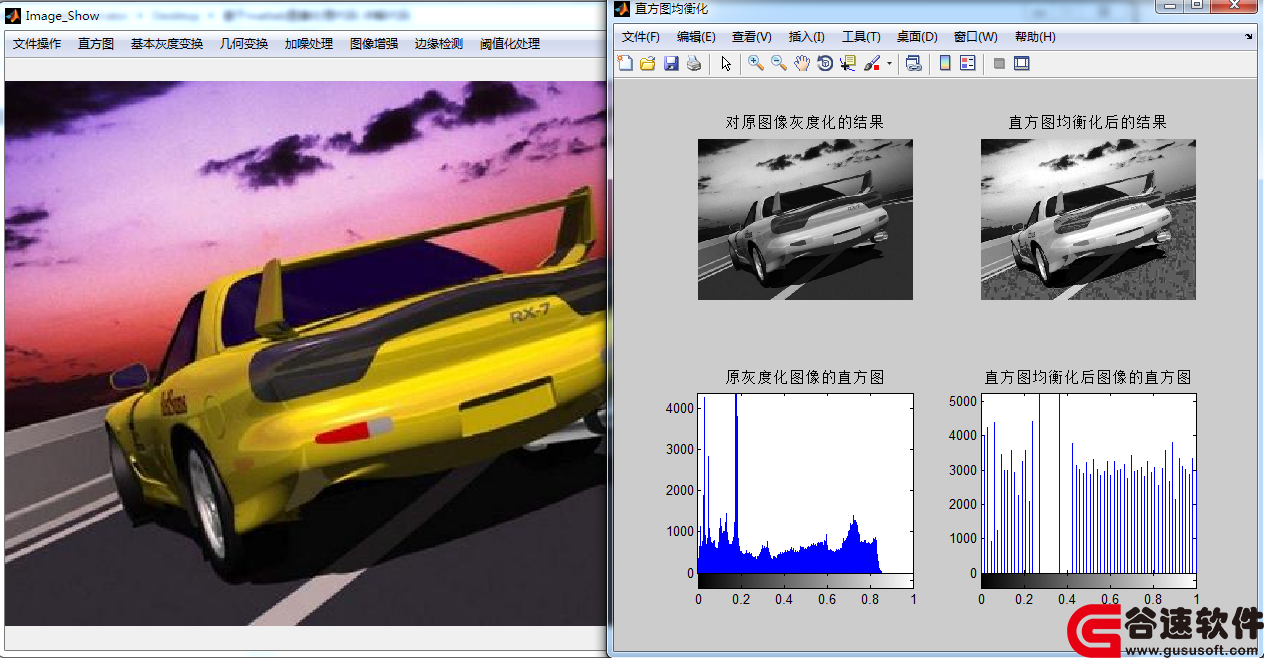Activate the Zoom In magnifier tool
This screenshot has width=1264, height=658.
(755, 64)
